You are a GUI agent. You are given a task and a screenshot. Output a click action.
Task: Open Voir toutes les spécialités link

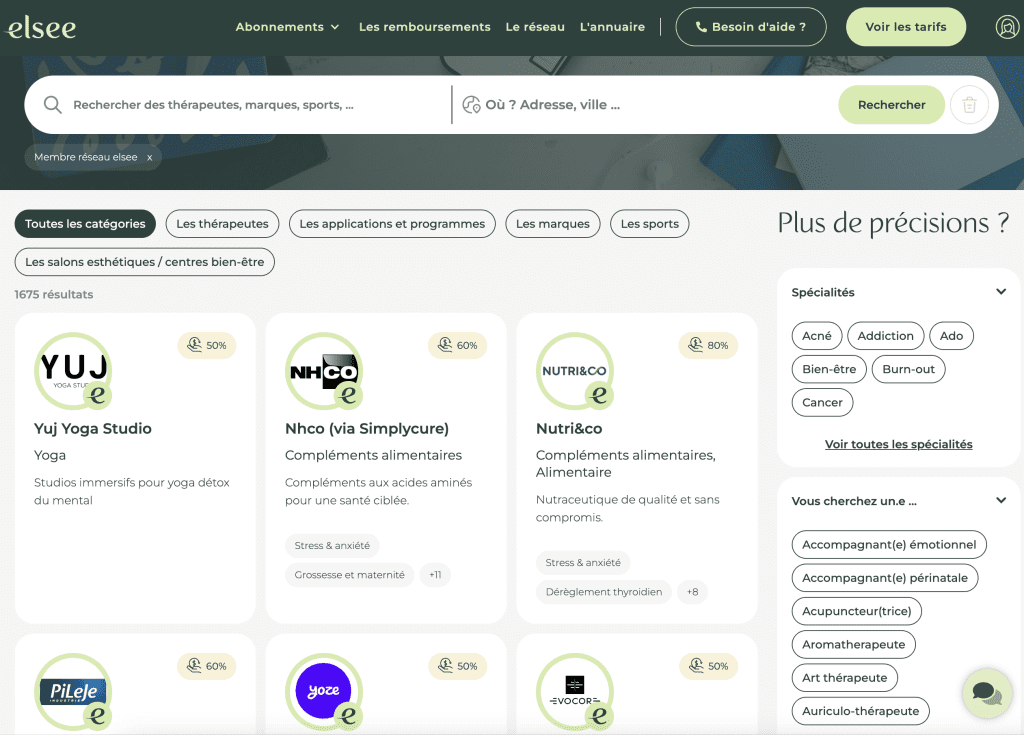click(897, 444)
